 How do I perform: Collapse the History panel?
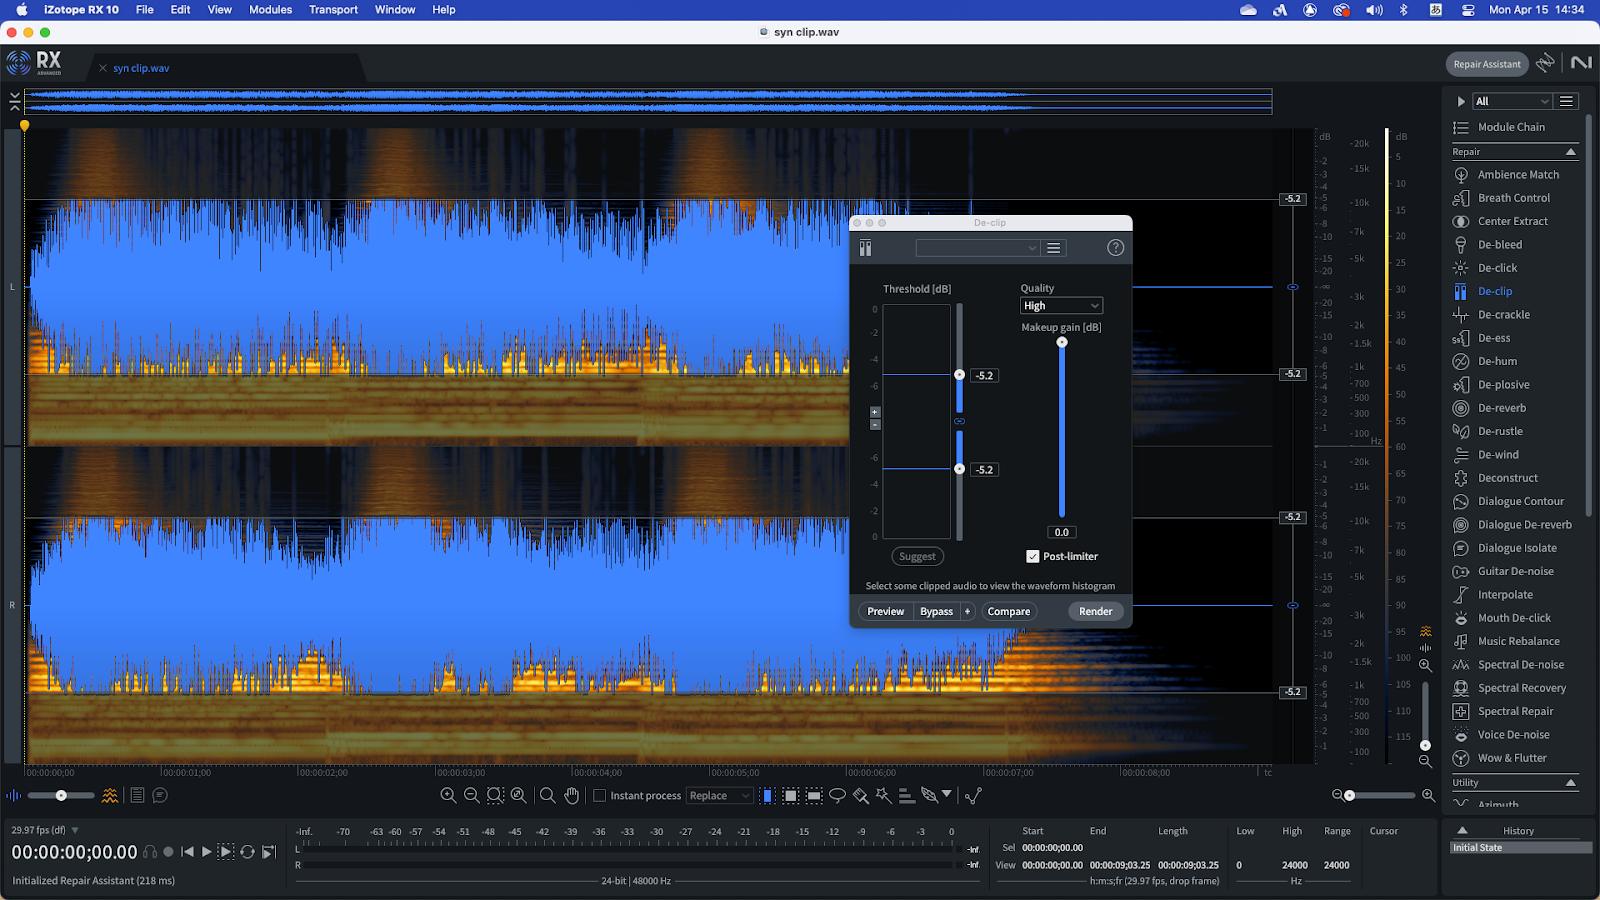pos(1462,830)
